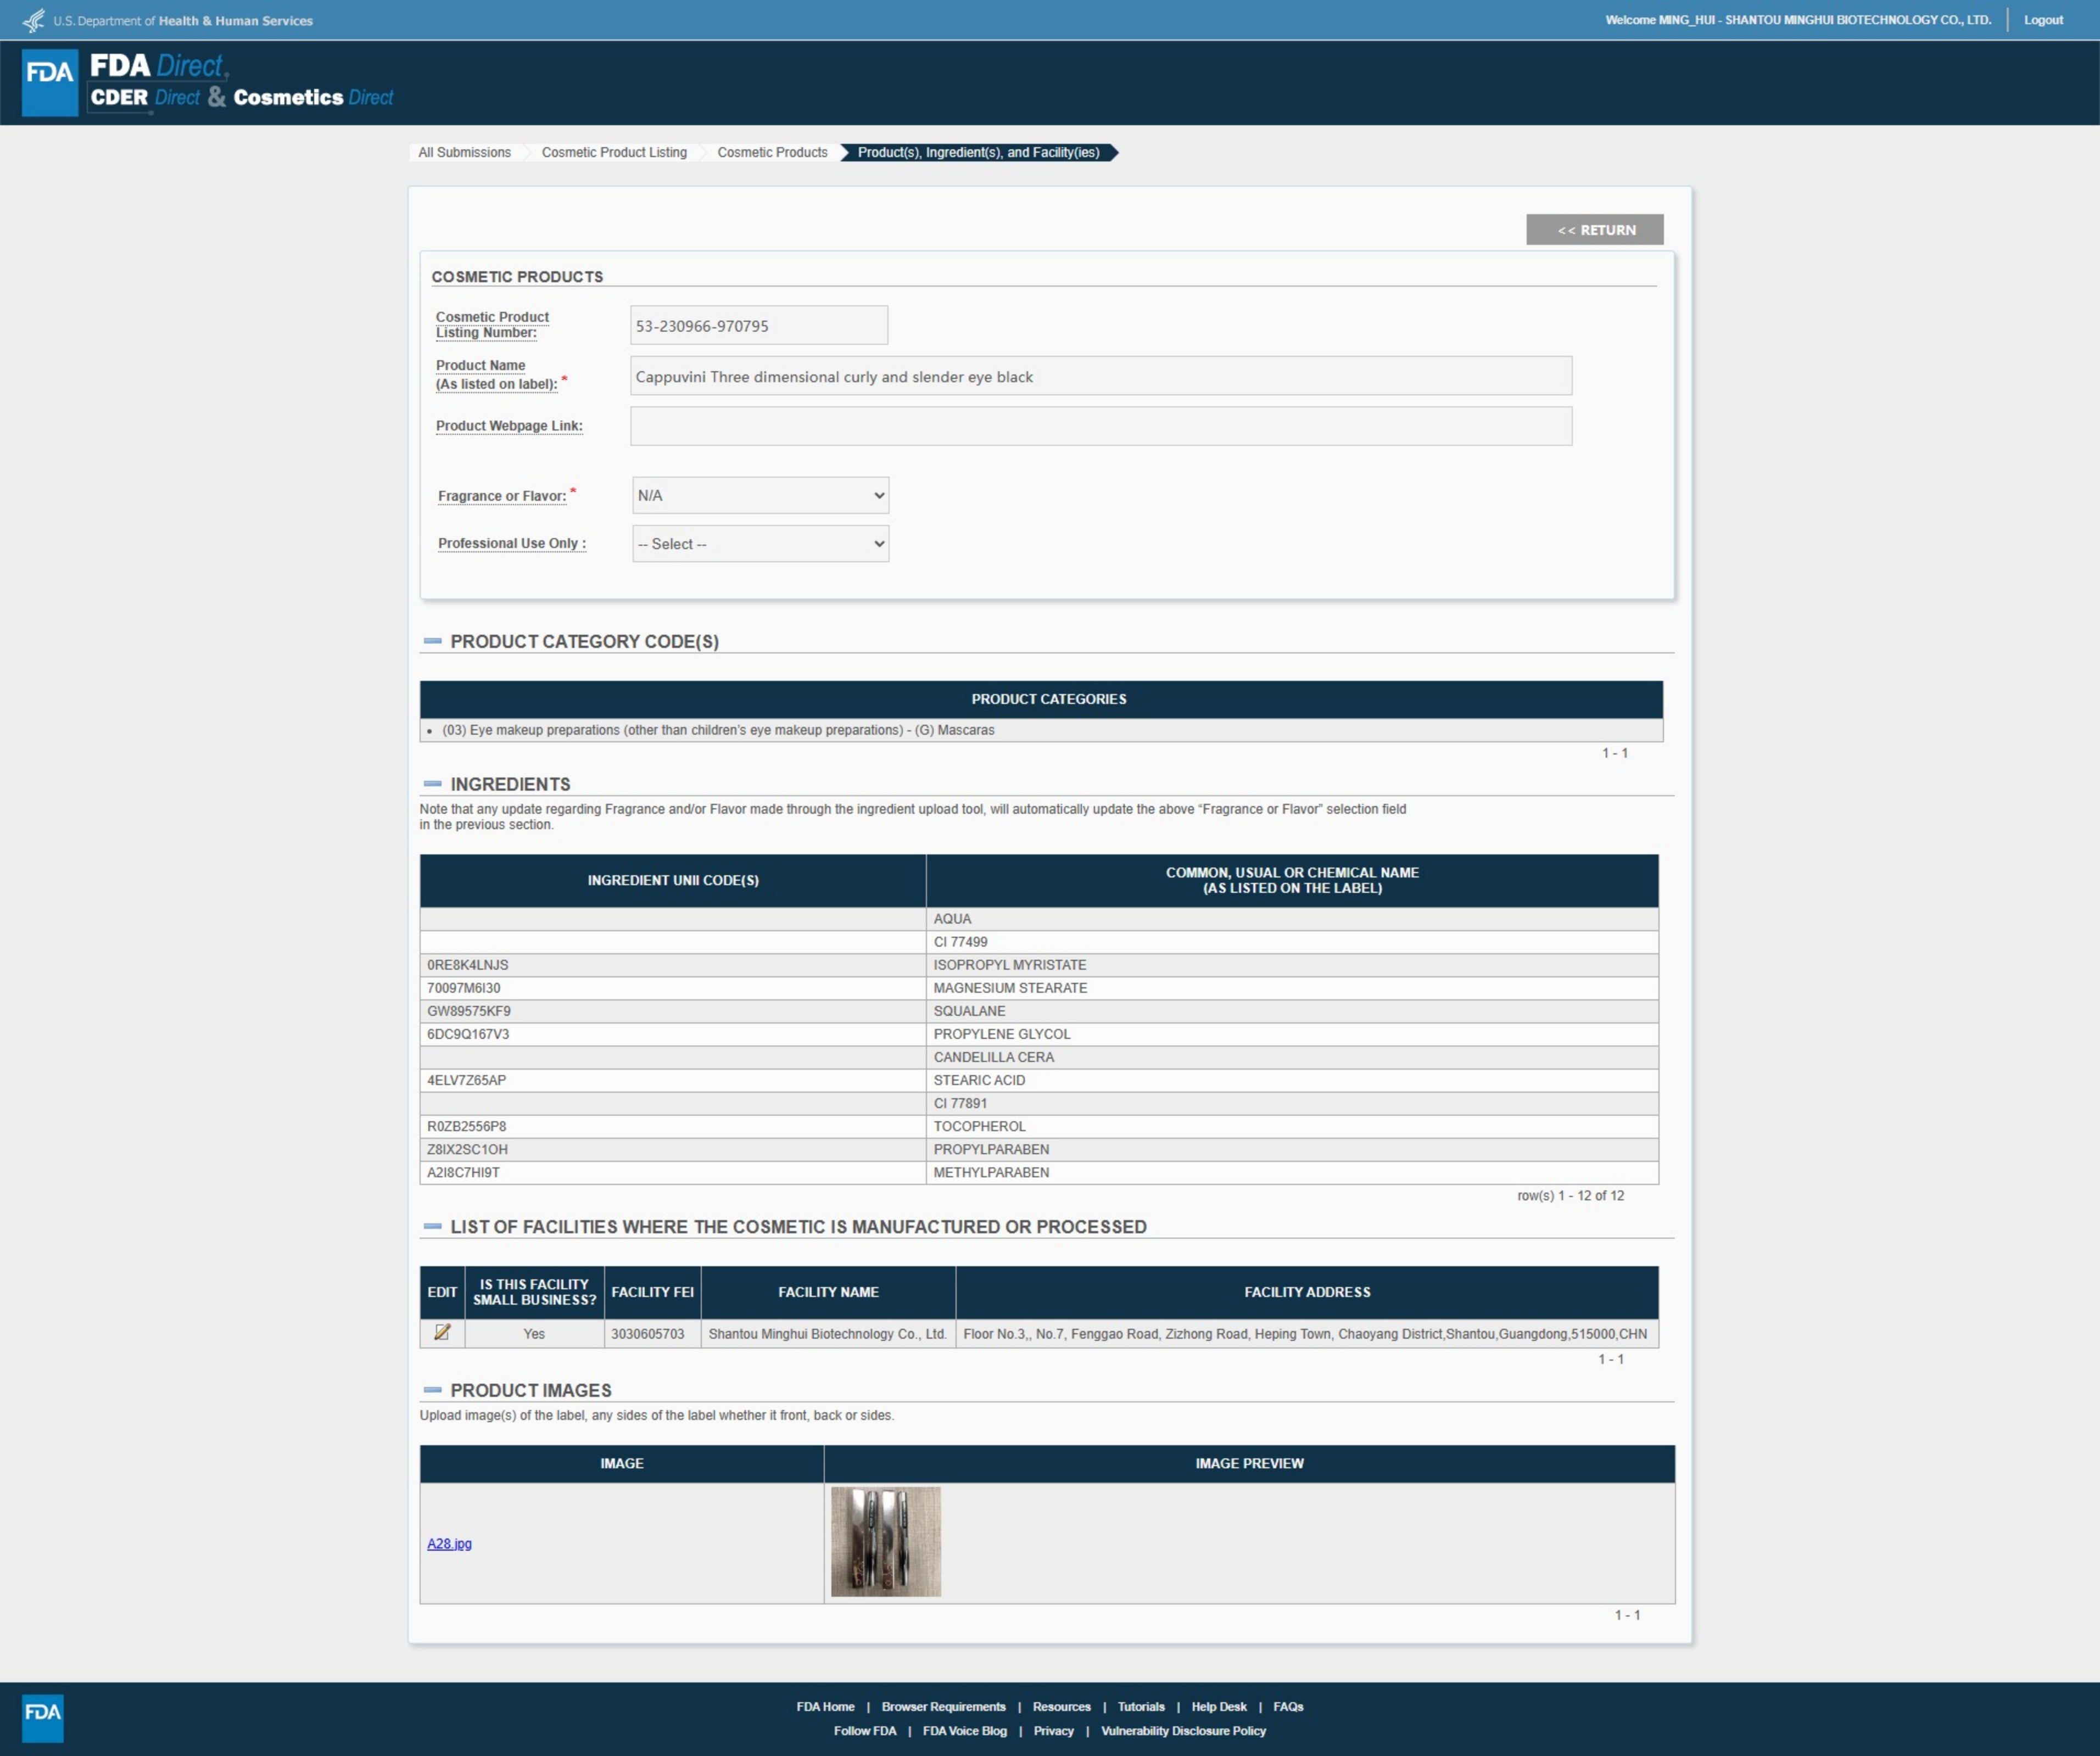Open the Professional Use Only dropdown

pyautogui.click(x=760, y=544)
